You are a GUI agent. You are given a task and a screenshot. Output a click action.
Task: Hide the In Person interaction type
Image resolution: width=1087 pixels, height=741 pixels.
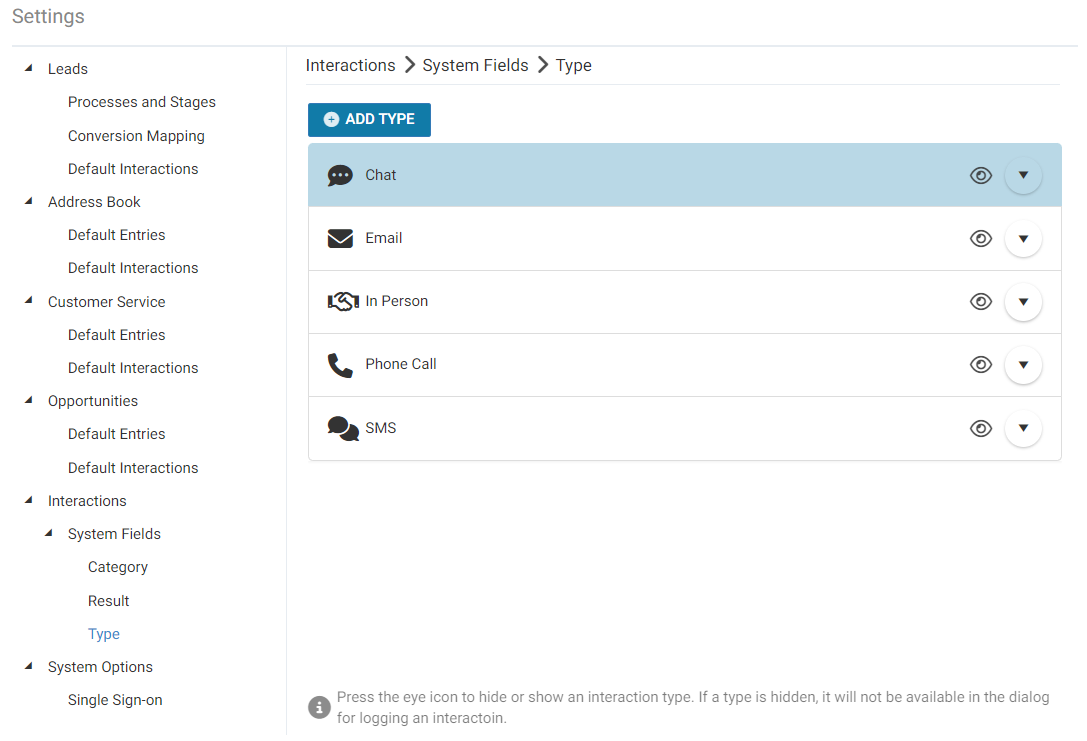(980, 302)
